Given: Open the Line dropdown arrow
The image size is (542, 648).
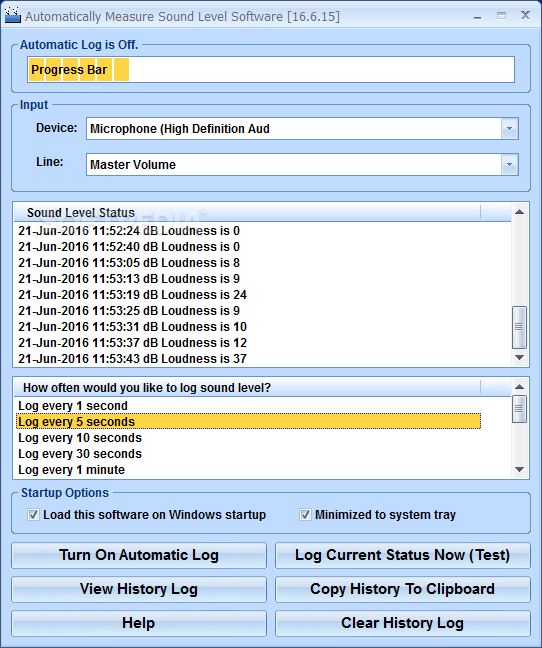Looking at the screenshot, I should [509, 164].
